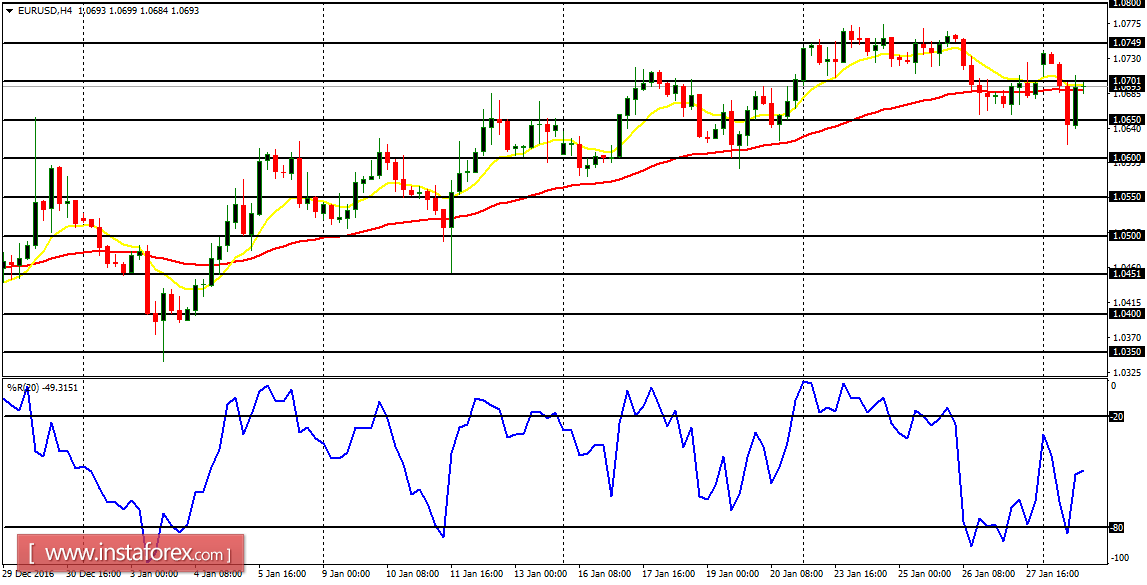
Task: Select the 1.0550 level price tag
Action: pos(1125,197)
